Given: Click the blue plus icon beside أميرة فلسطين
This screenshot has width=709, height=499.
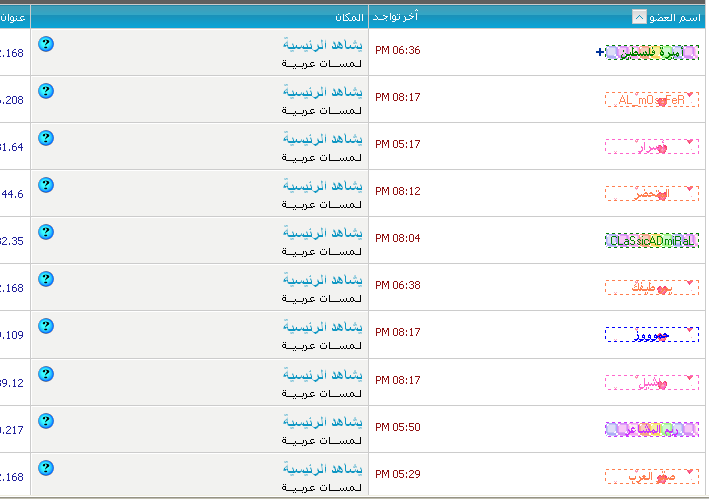Looking at the screenshot, I should [x=599, y=52].
